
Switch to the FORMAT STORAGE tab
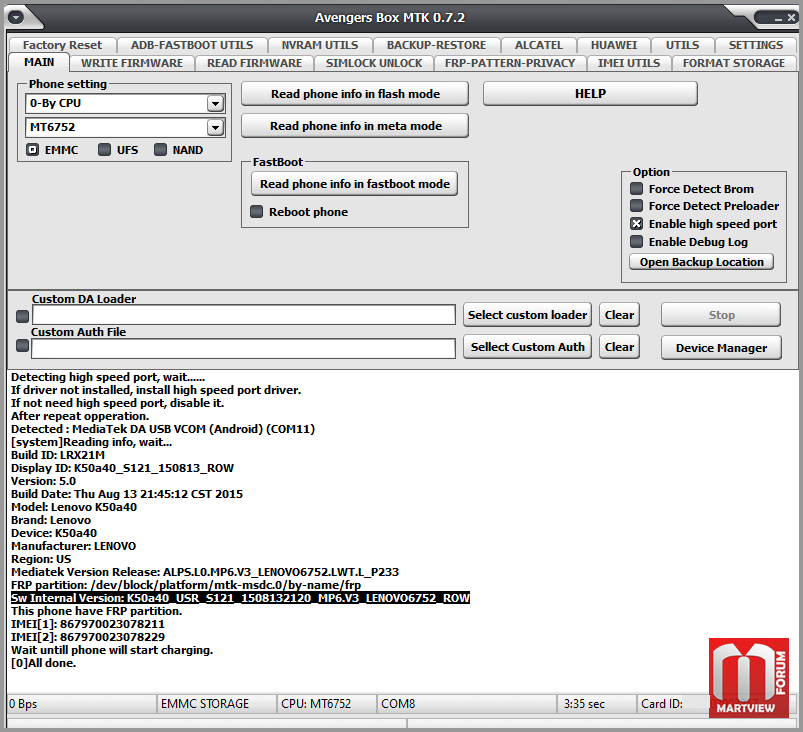(733, 63)
